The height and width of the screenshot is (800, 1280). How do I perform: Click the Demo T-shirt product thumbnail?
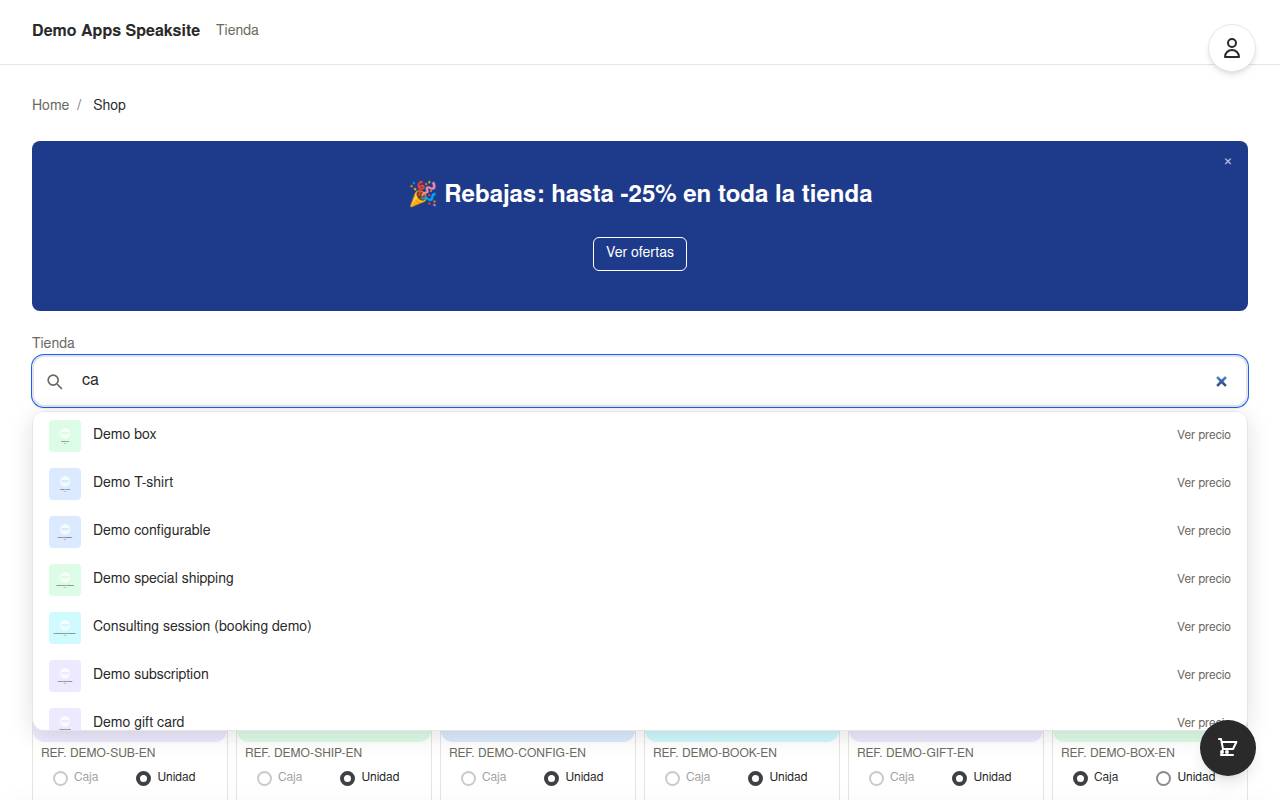(x=65, y=483)
